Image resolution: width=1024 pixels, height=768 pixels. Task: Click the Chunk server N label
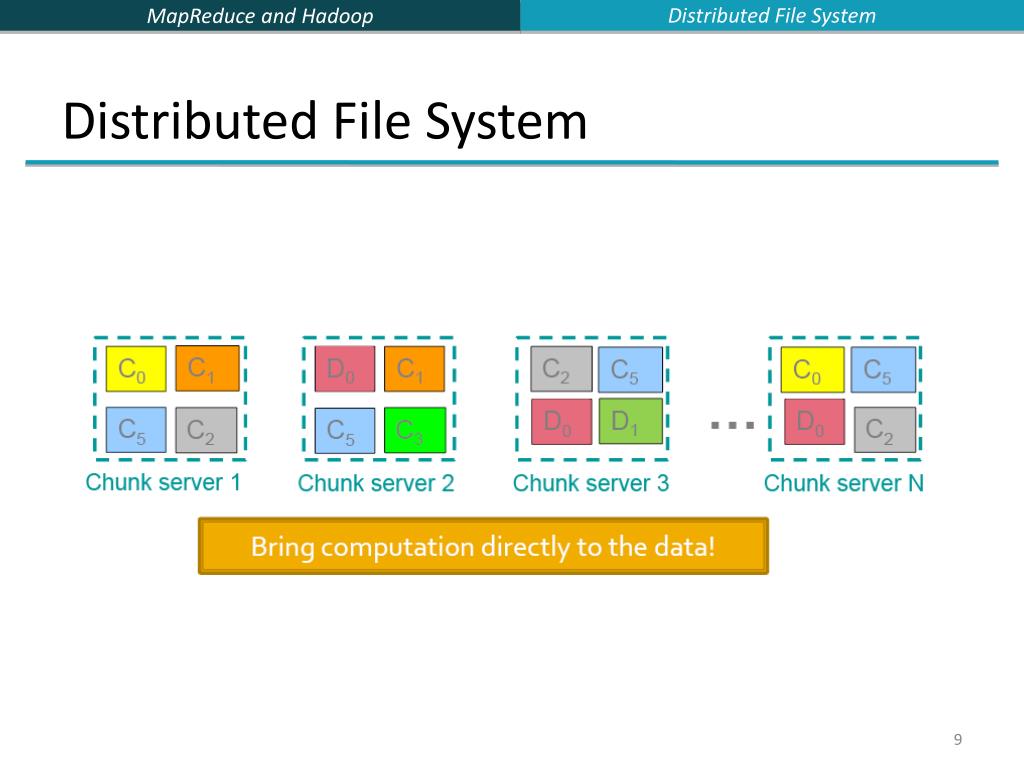click(x=844, y=483)
